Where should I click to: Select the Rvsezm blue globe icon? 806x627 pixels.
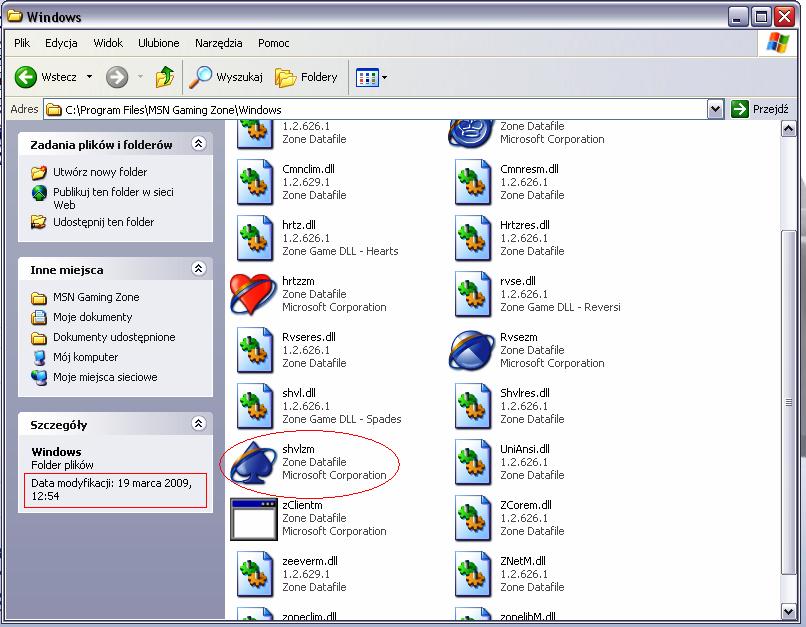click(x=471, y=351)
